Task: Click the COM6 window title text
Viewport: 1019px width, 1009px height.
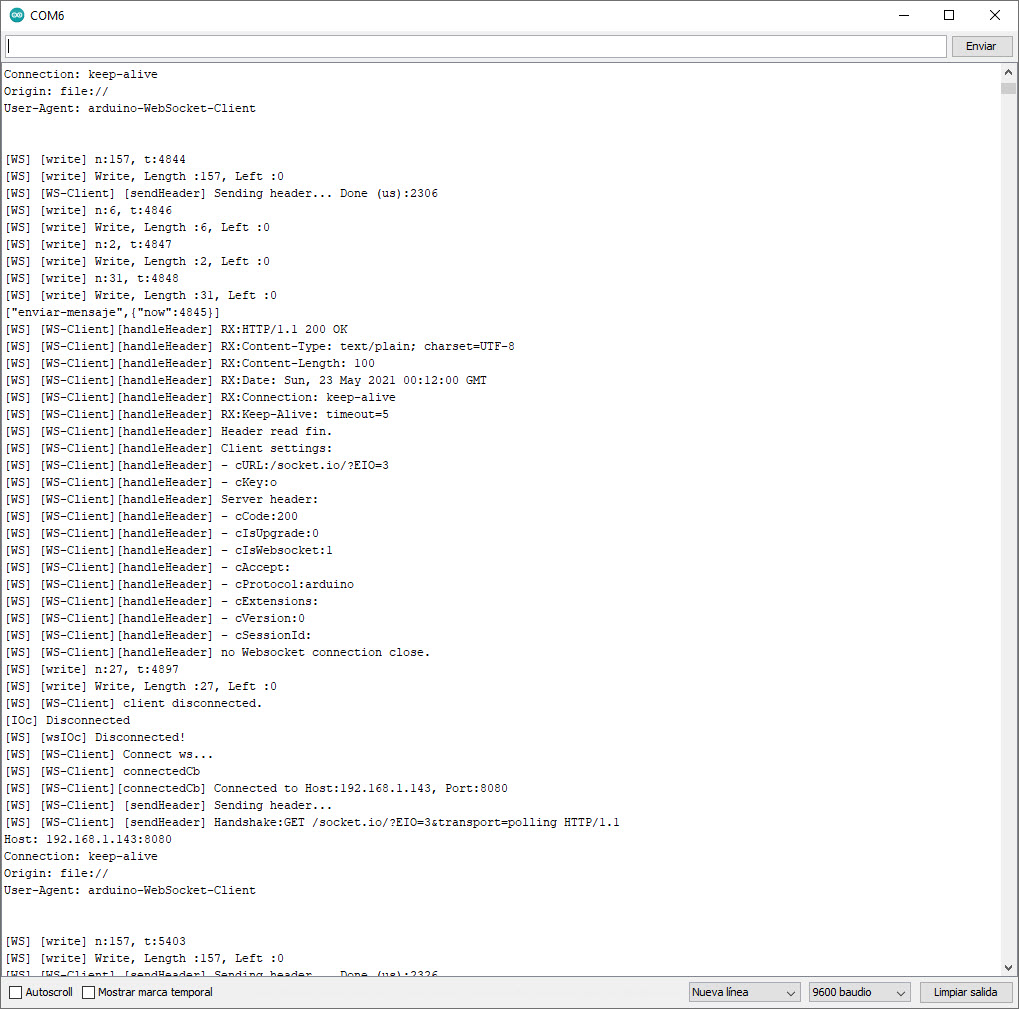Action: tap(47, 16)
